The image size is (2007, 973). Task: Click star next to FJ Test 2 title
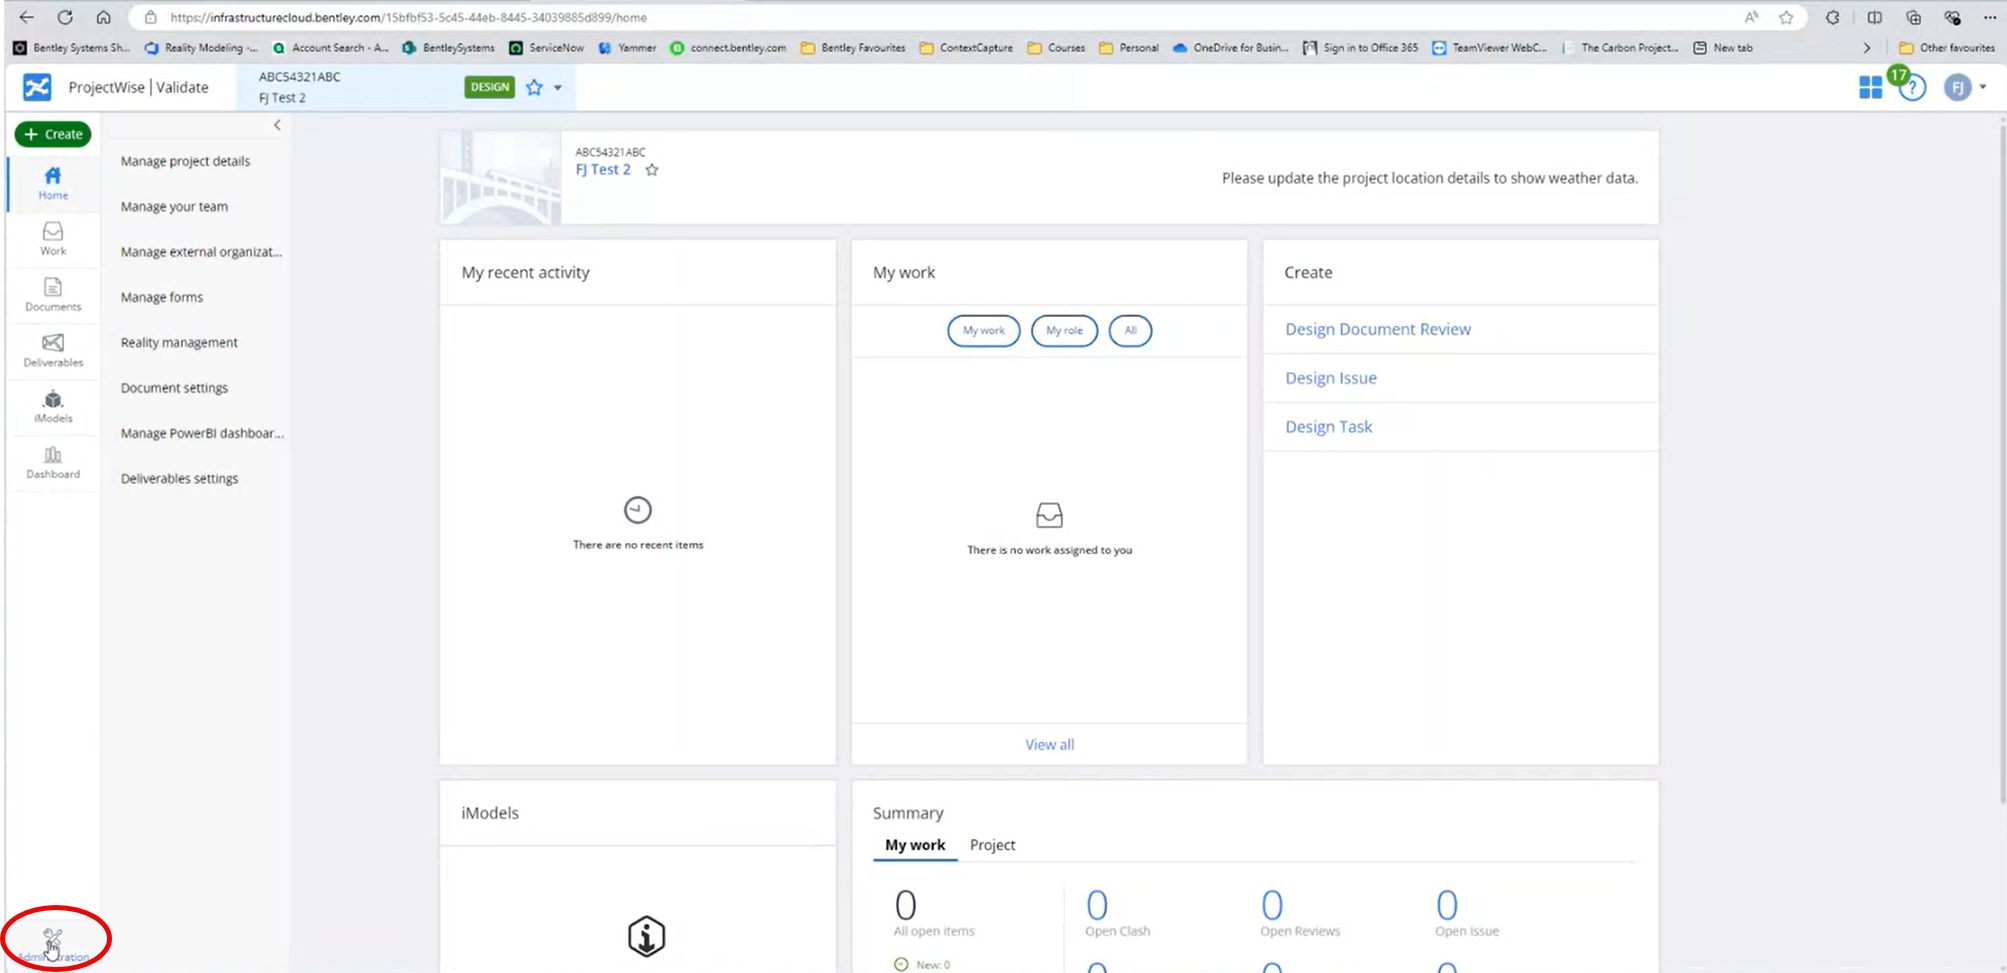tap(652, 170)
